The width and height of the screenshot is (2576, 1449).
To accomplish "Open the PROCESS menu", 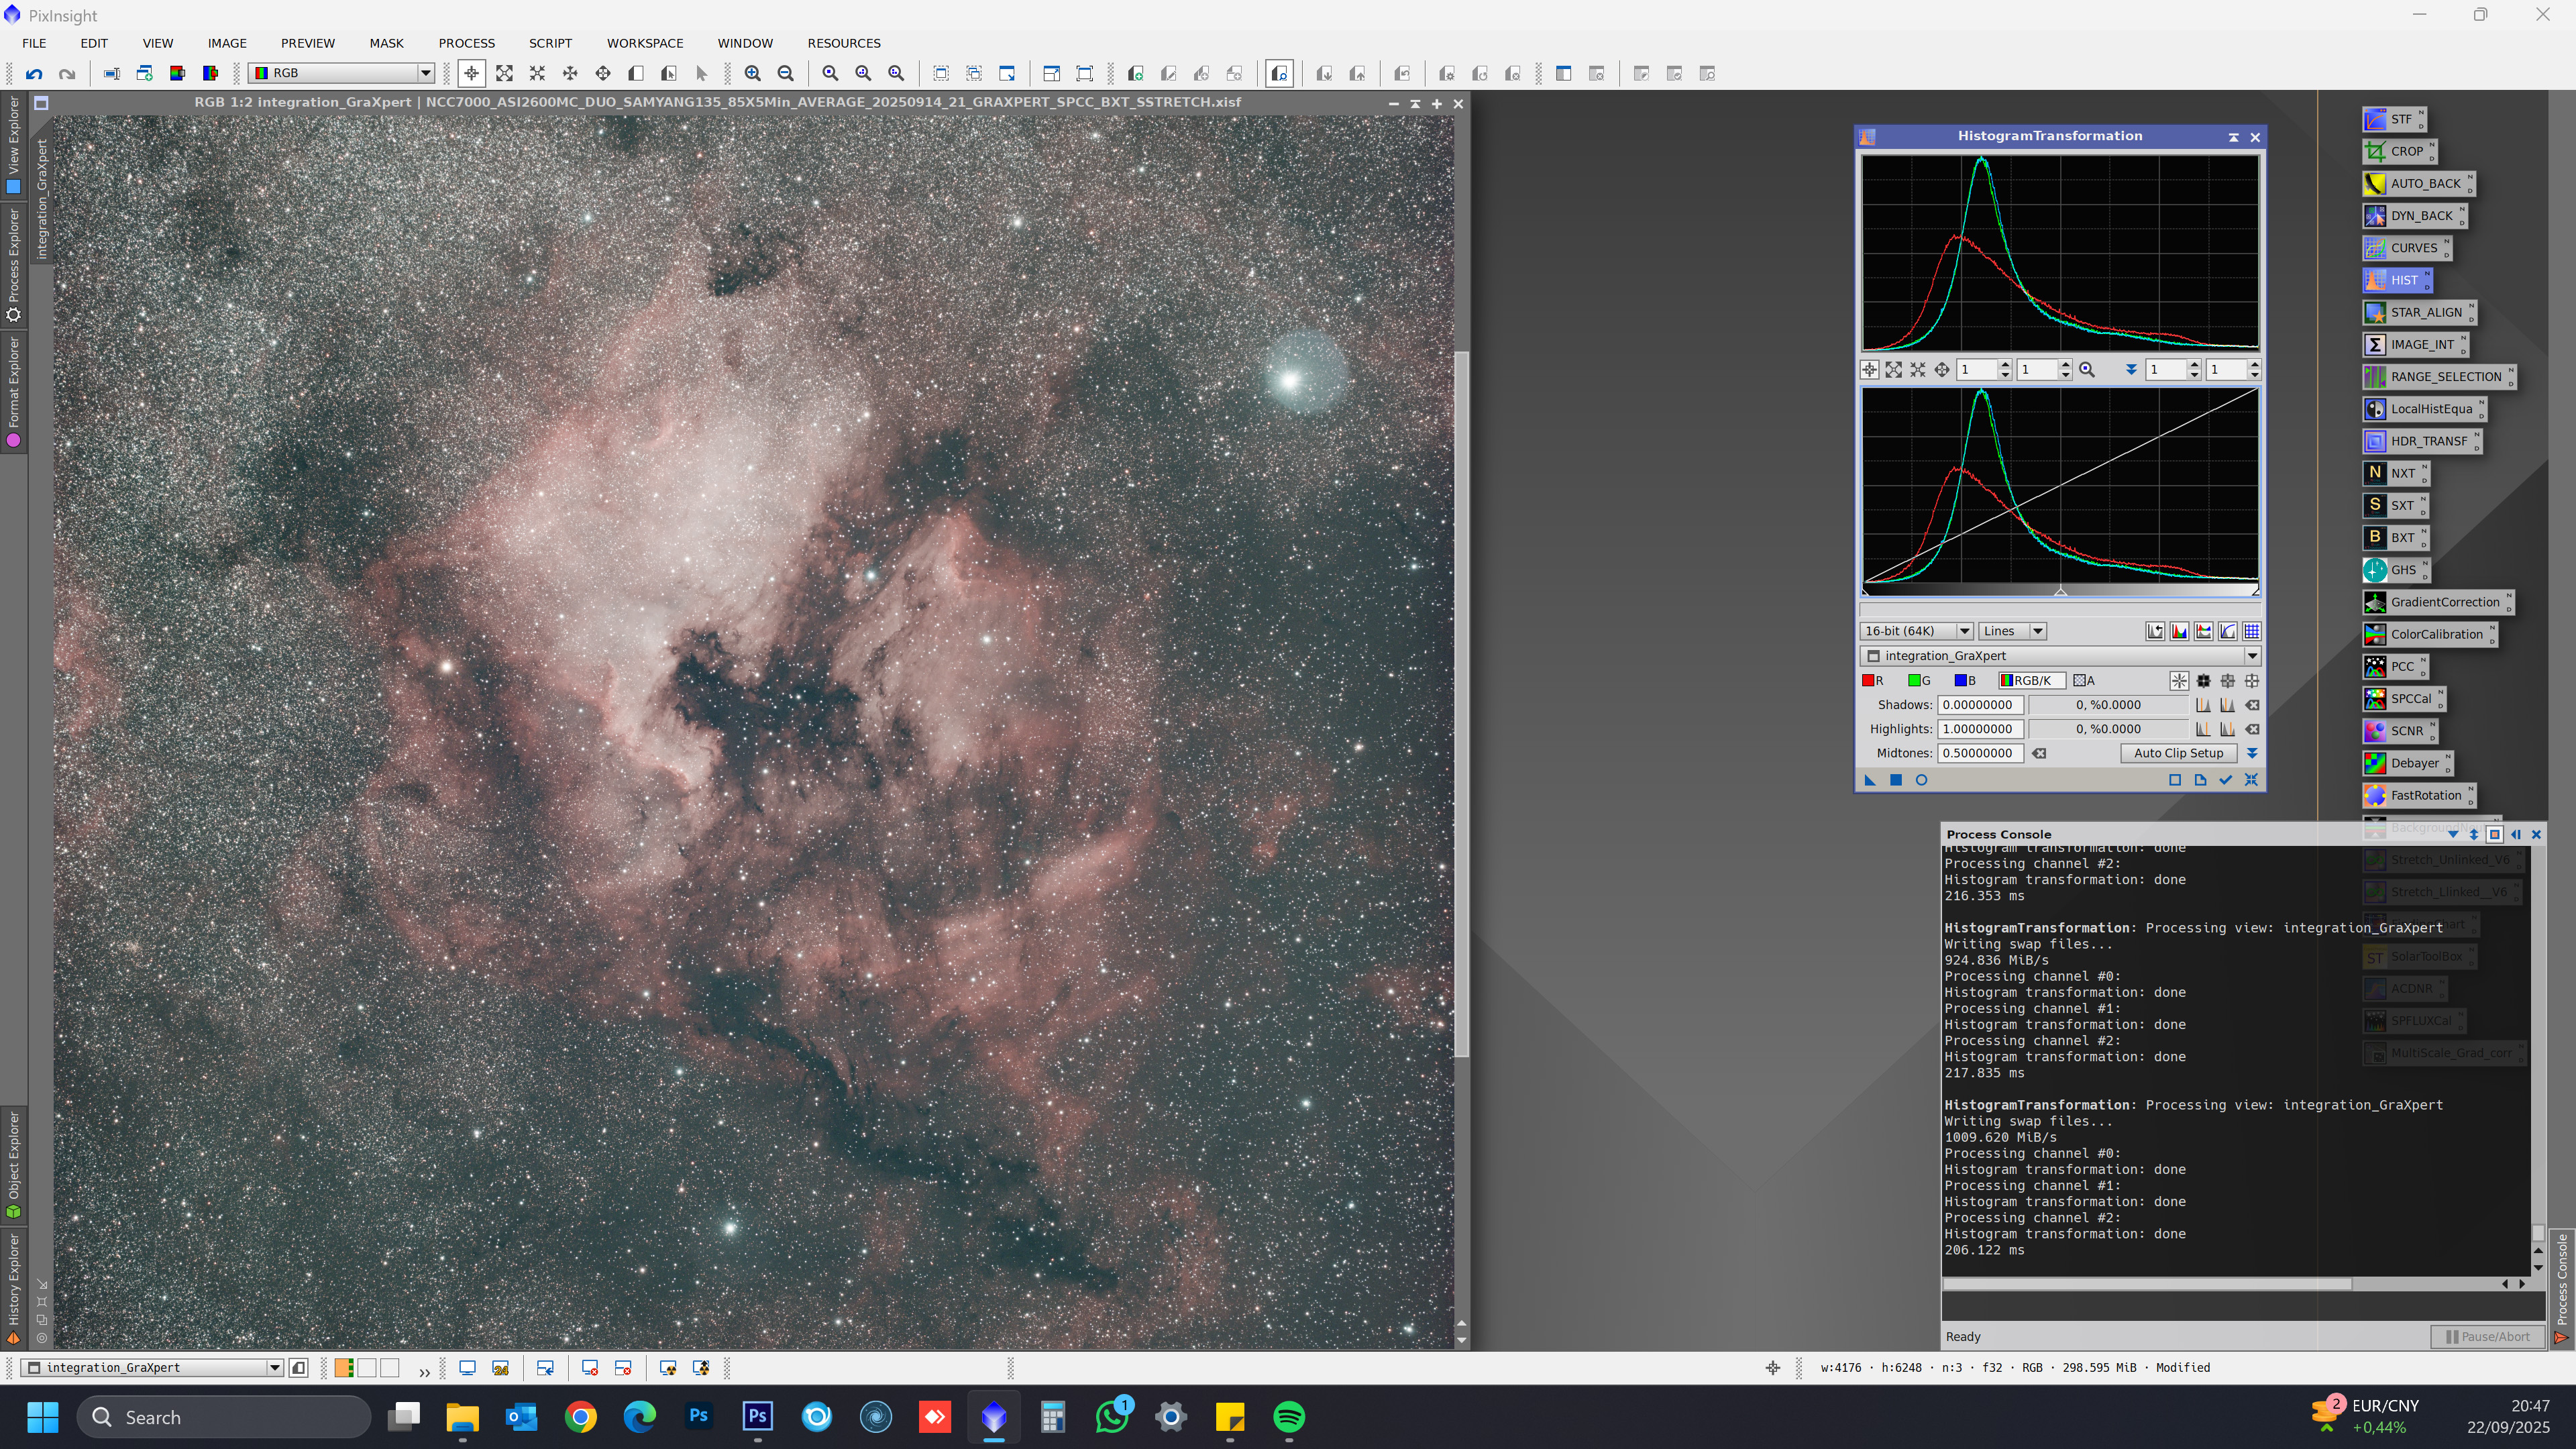I will click(466, 43).
